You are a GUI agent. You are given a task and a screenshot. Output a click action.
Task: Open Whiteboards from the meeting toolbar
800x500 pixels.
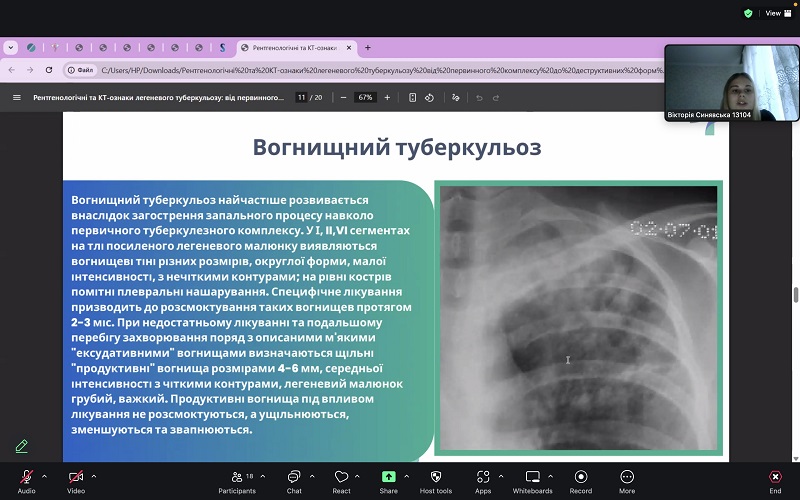pyautogui.click(x=532, y=477)
